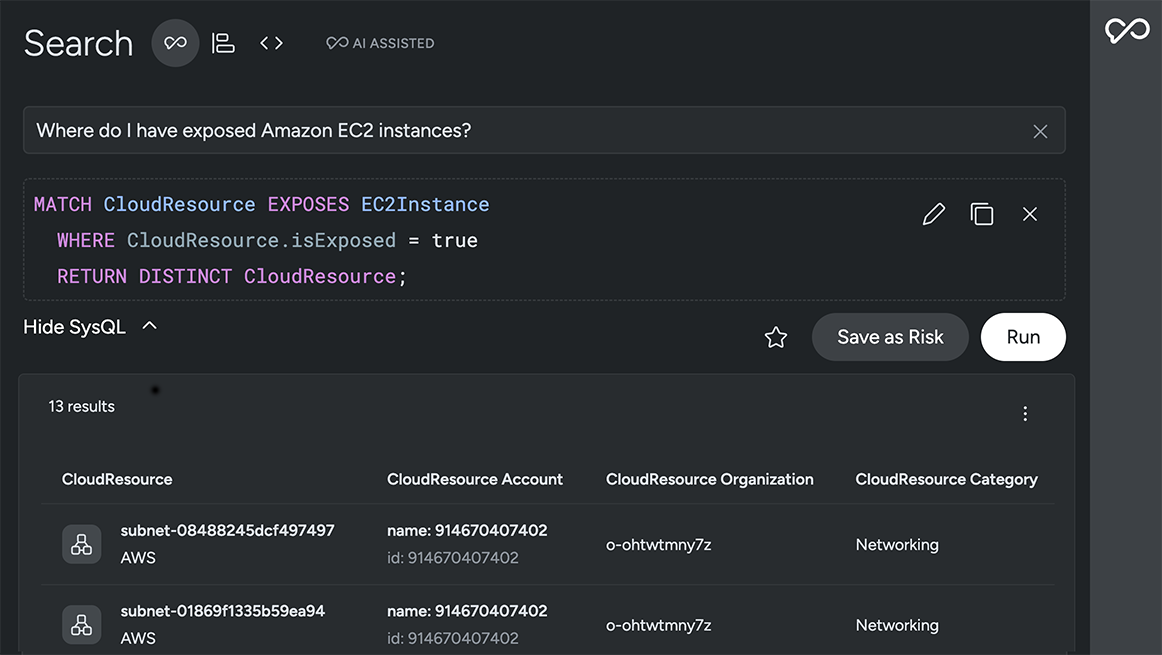Edit the SysQL query with pencil icon
Viewport: 1162px width, 655px height.
point(934,214)
